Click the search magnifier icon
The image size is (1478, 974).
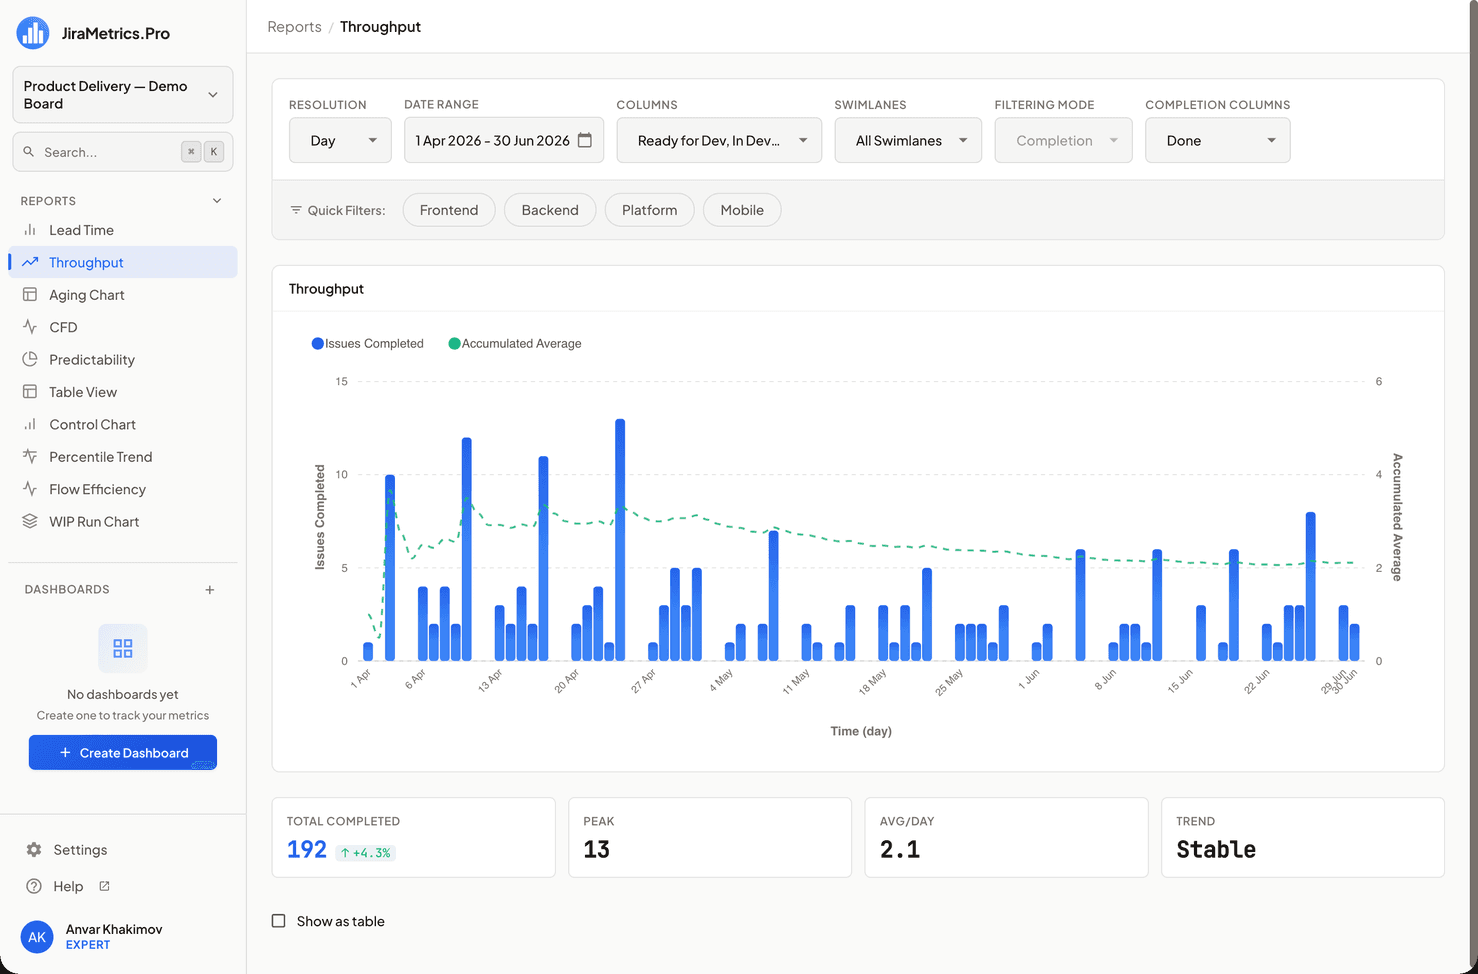click(x=30, y=152)
